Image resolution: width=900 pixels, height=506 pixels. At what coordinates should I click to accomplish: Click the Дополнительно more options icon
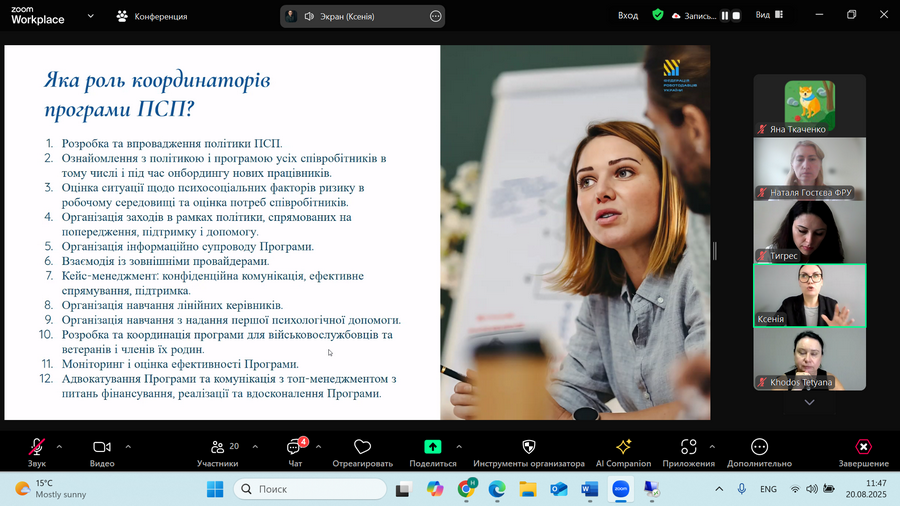[x=759, y=447]
